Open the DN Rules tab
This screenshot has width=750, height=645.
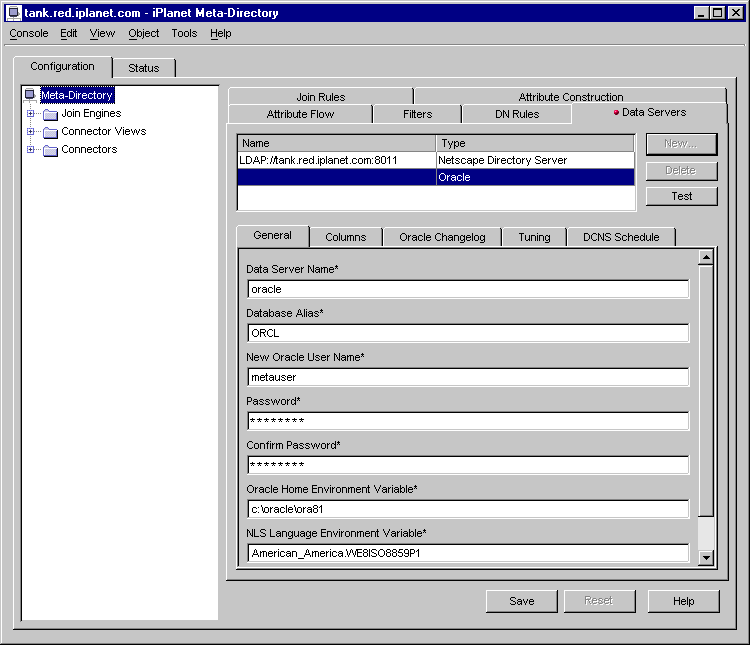tap(517, 114)
